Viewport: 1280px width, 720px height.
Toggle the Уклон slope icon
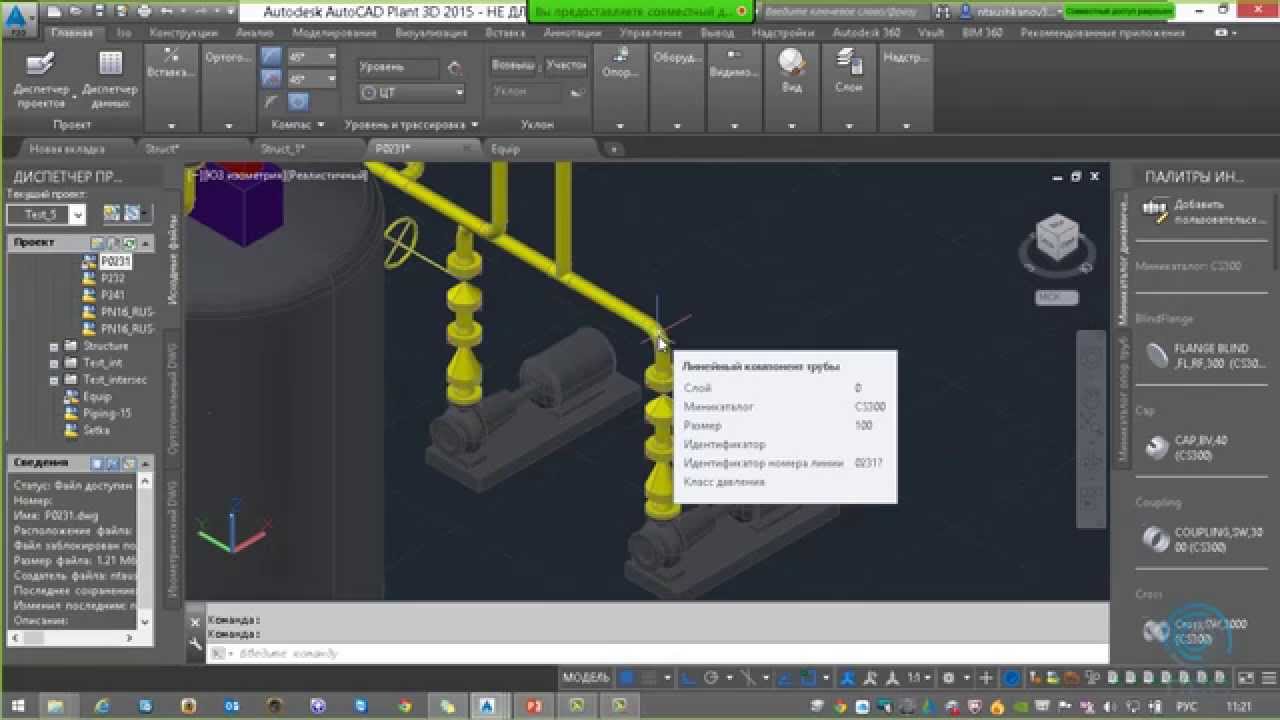pyautogui.click(x=576, y=92)
